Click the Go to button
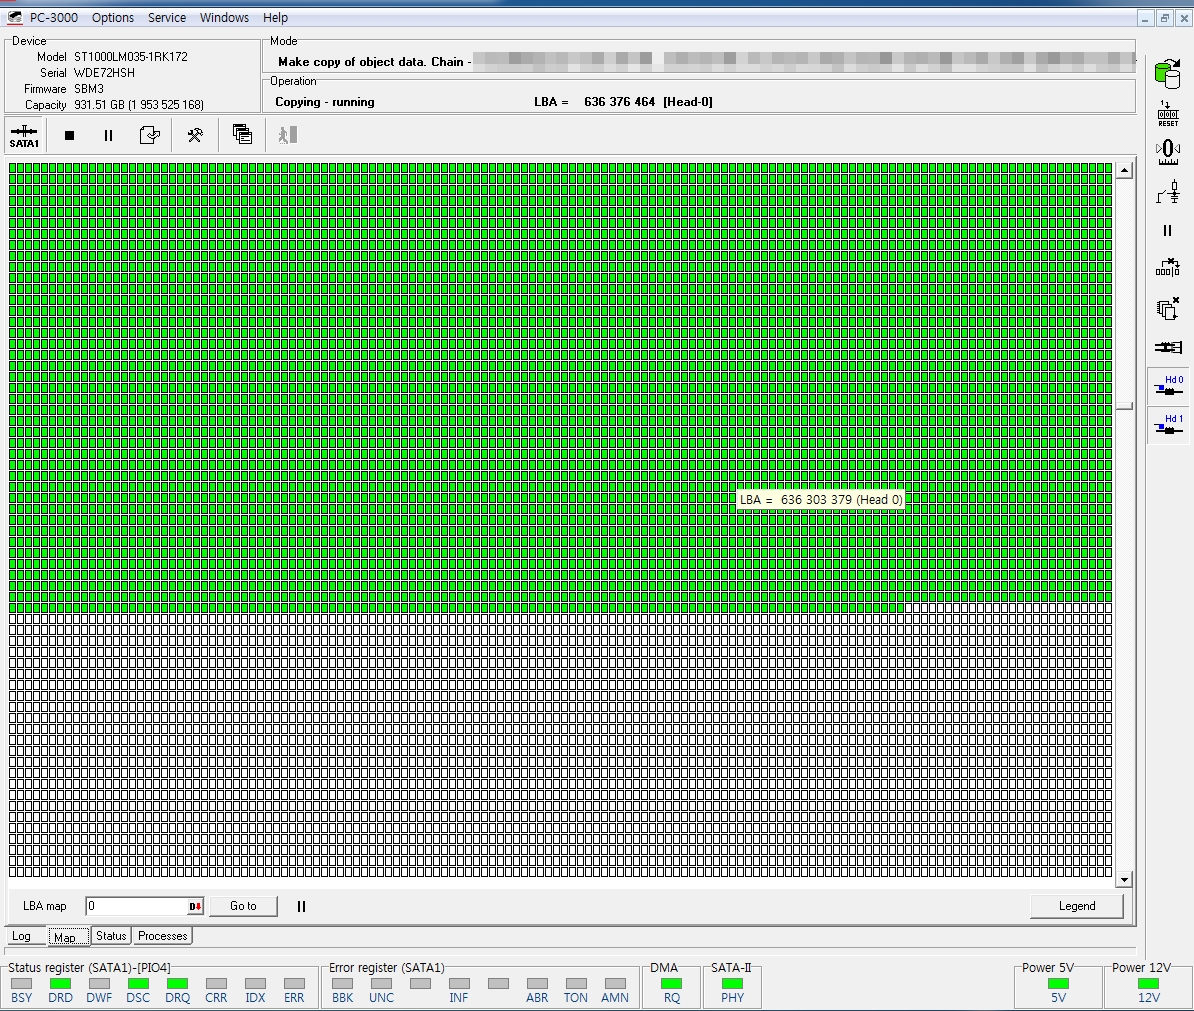This screenshot has height=1011, width=1194. 243,906
